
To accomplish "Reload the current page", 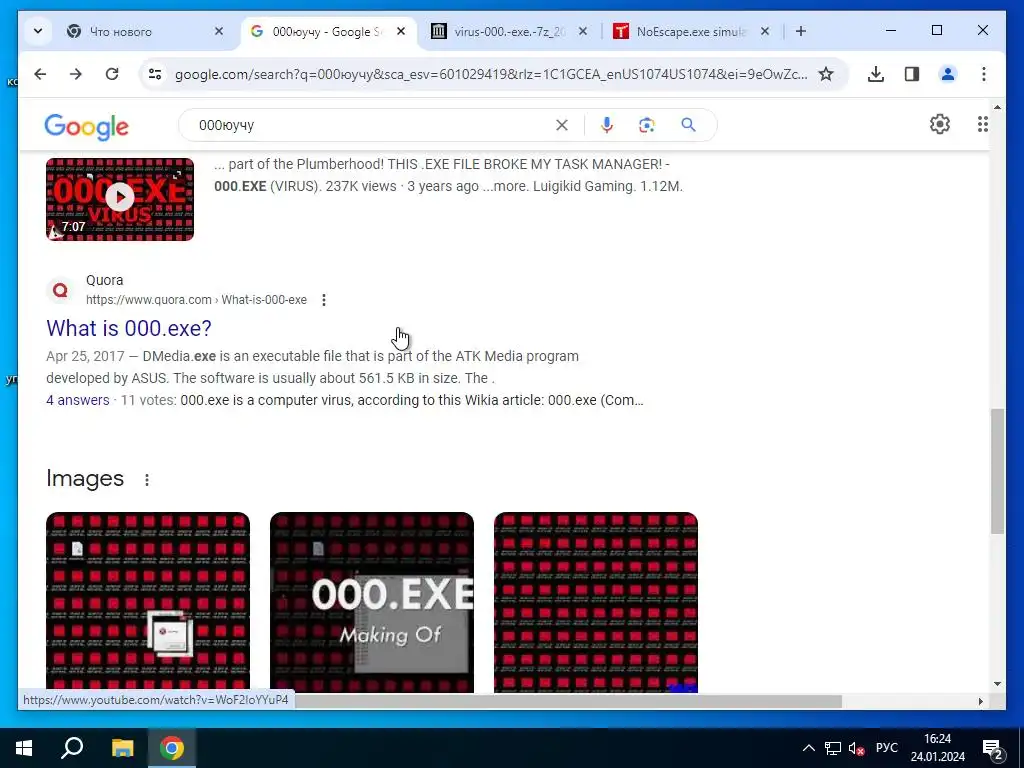I will click(112, 74).
